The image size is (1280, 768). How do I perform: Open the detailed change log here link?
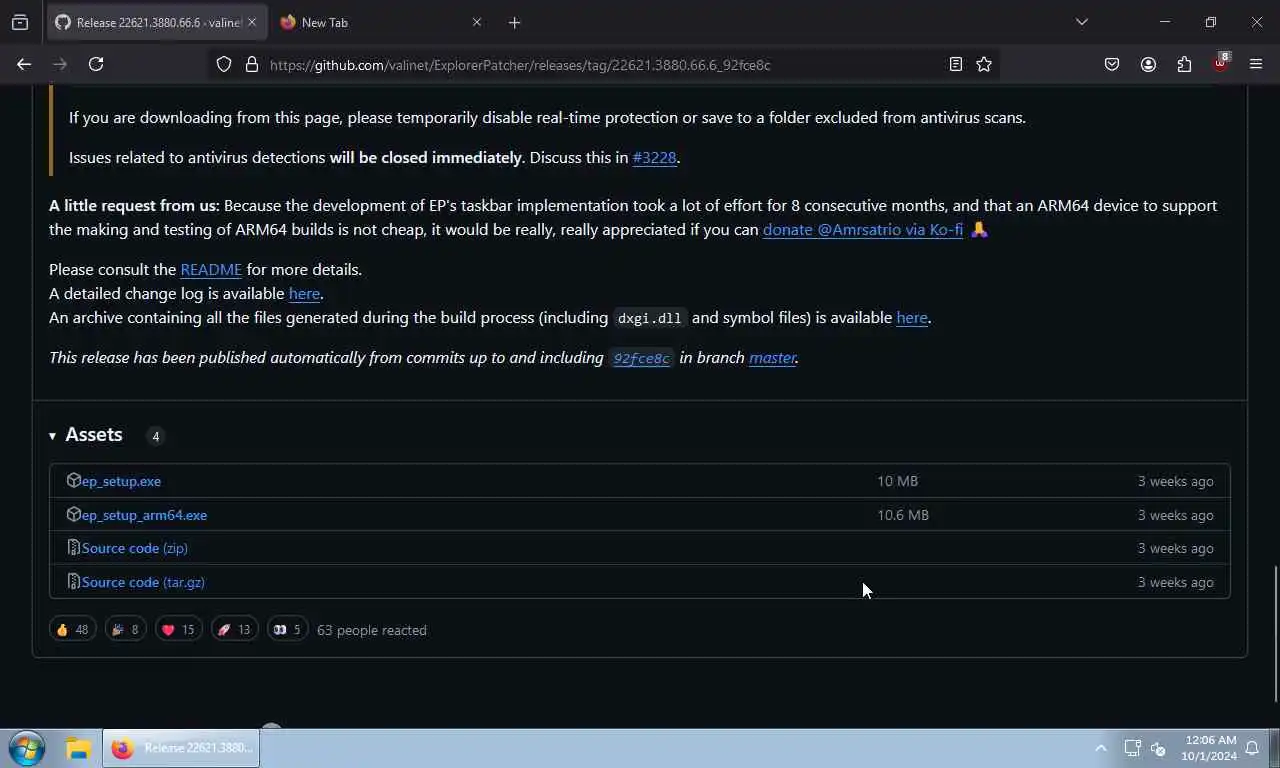304,293
